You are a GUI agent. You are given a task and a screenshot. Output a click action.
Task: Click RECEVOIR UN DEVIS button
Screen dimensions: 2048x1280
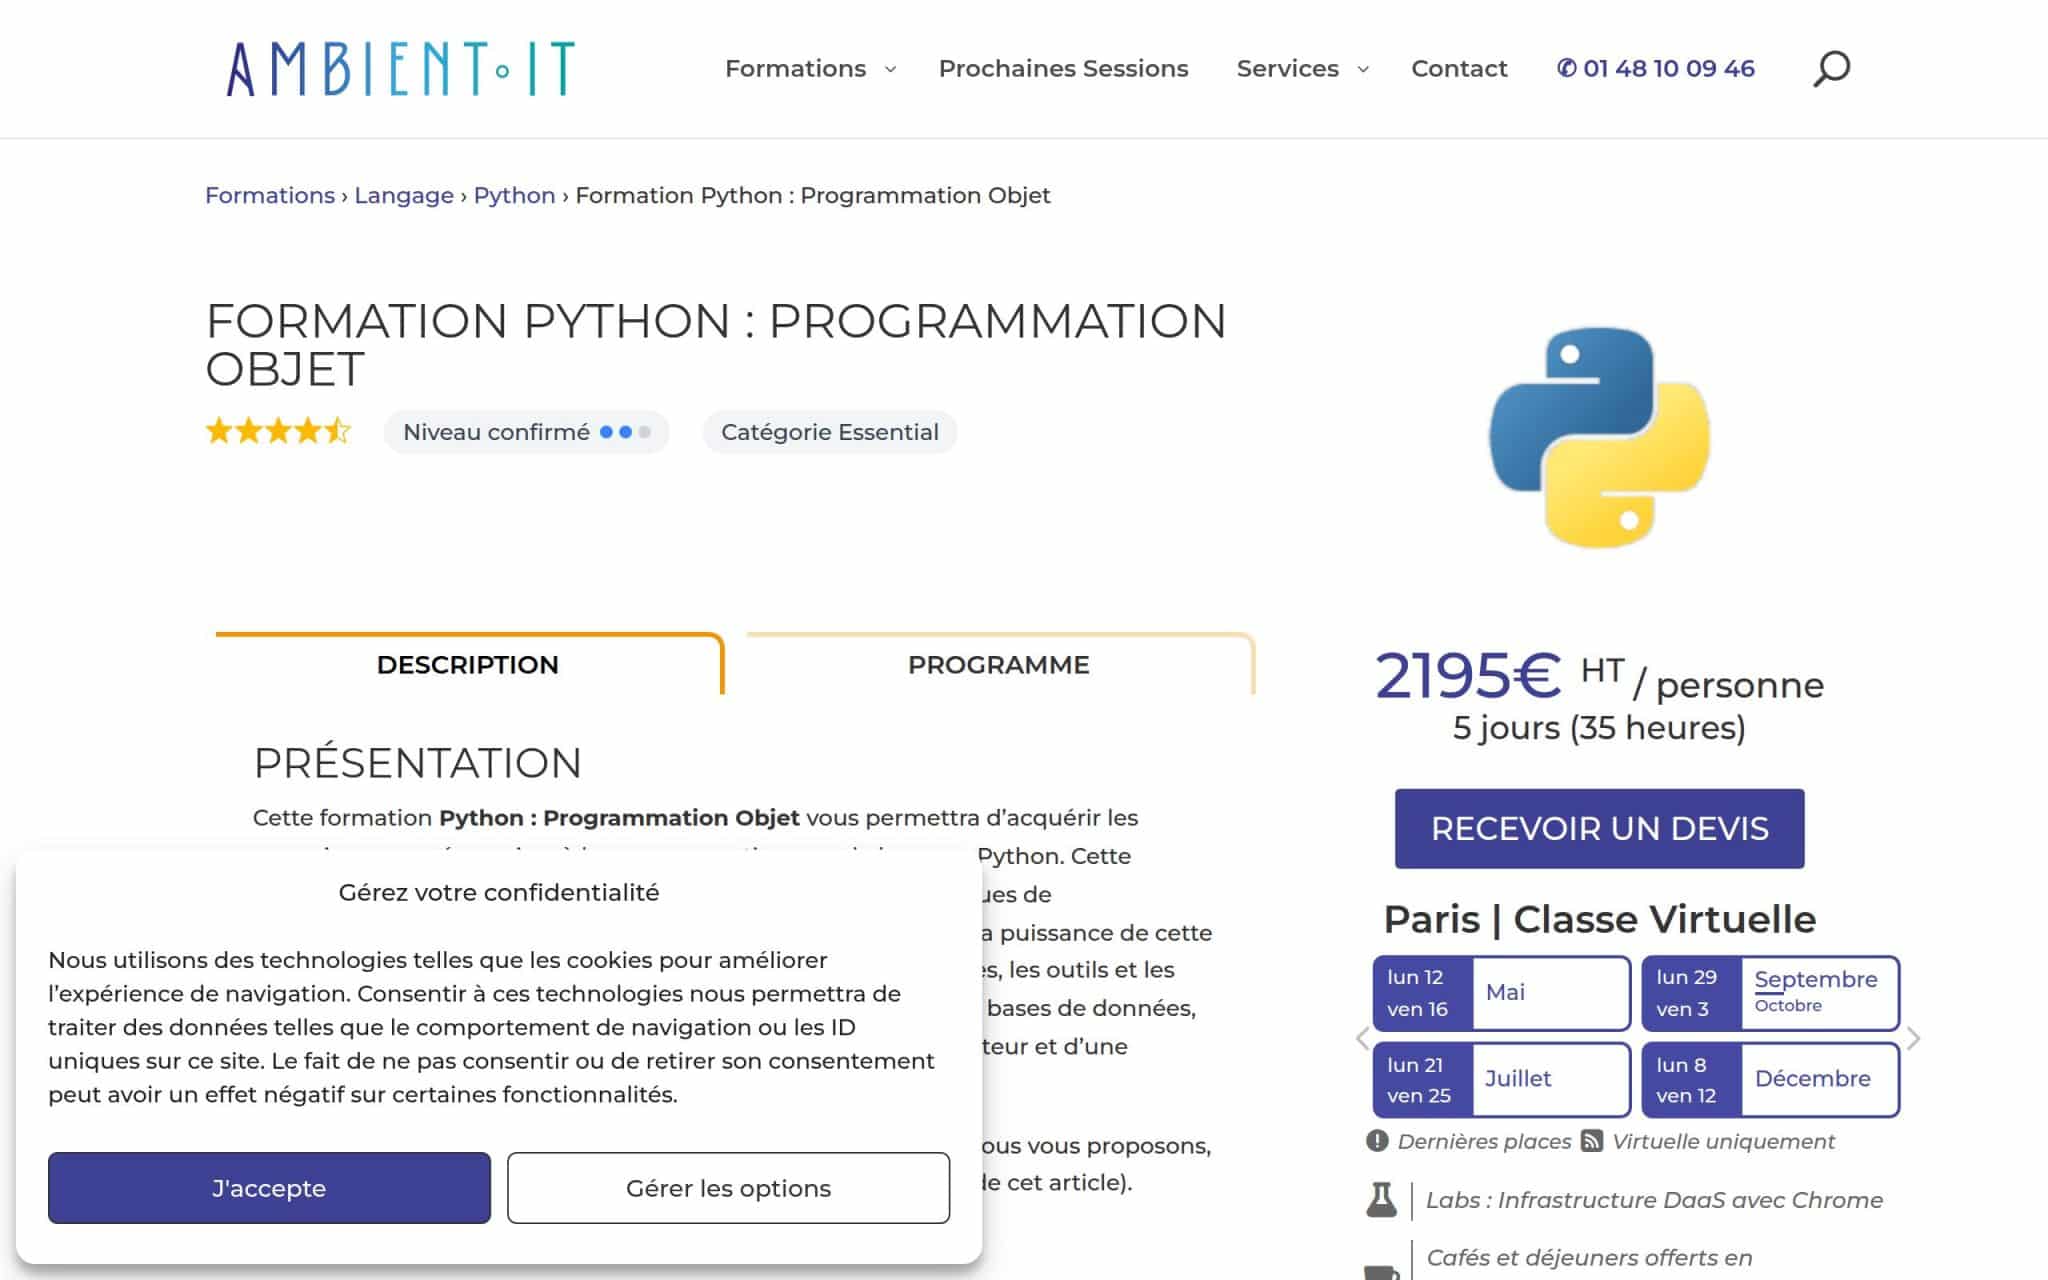(x=1599, y=828)
